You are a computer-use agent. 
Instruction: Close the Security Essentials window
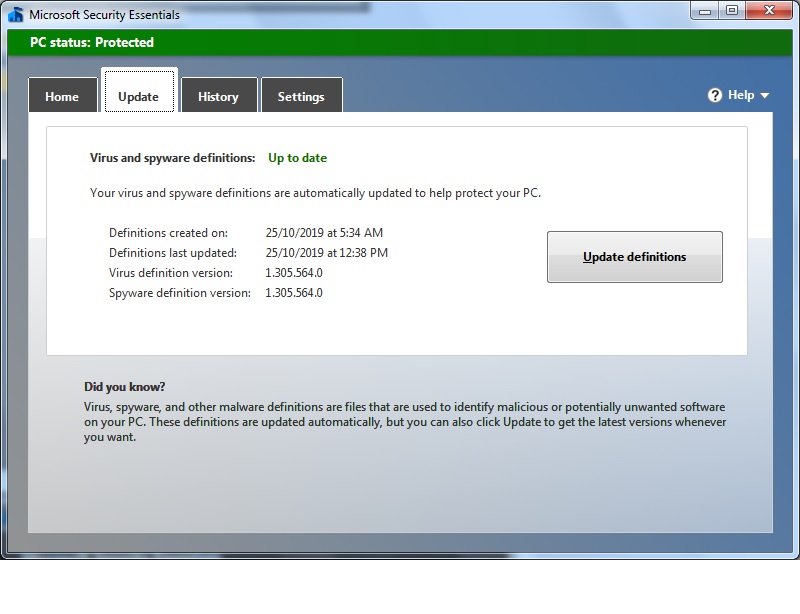click(x=770, y=10)
